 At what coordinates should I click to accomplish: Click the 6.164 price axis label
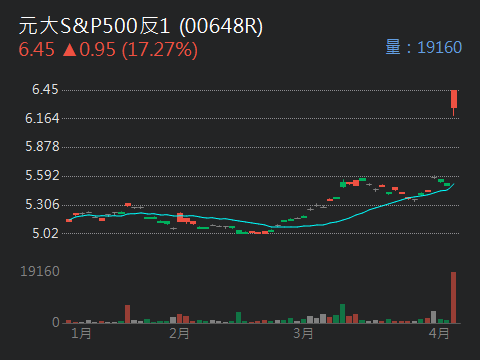(42, 118)
